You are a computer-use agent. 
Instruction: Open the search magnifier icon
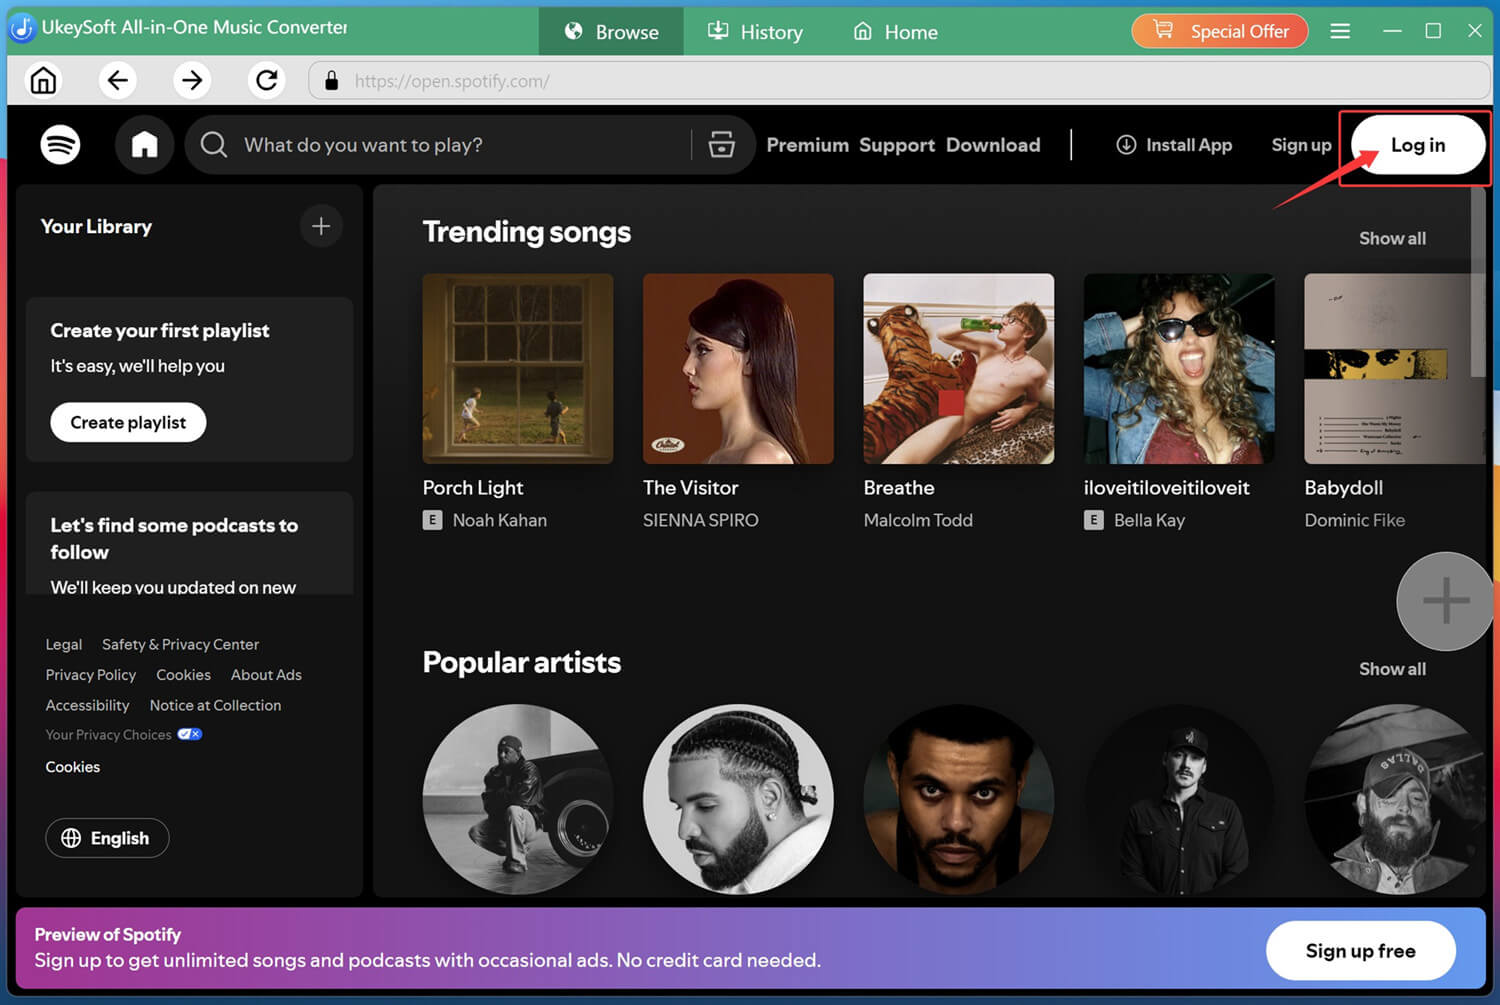(213, 144)
